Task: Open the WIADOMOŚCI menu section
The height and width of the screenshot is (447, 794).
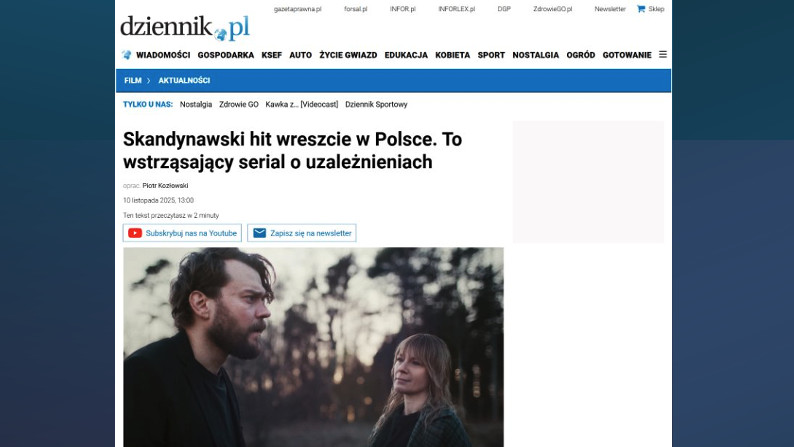Action: pyautogui.click(x=163, y=55)
